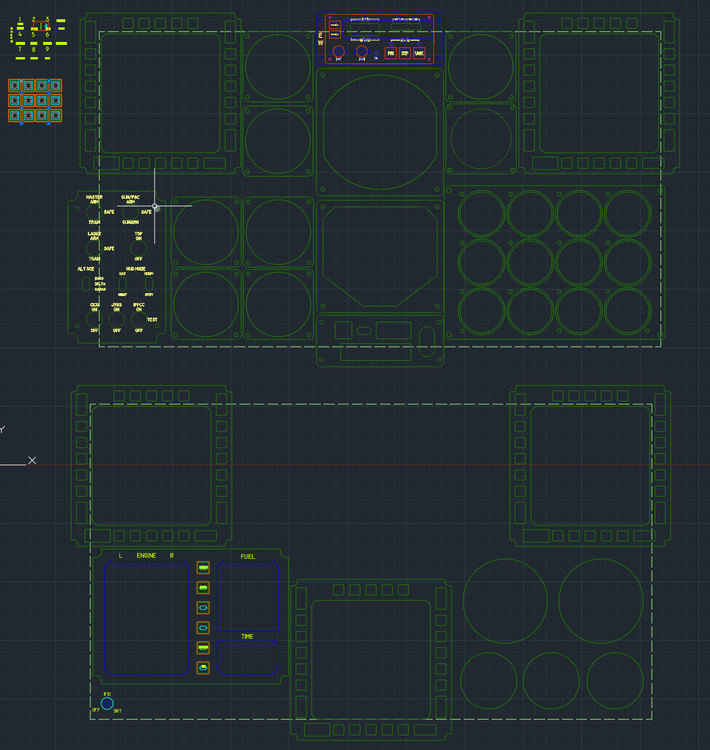The image size is (710, 750).
Task: Click the MASTER ARM switch hole
Action: [x=93, y=211]
